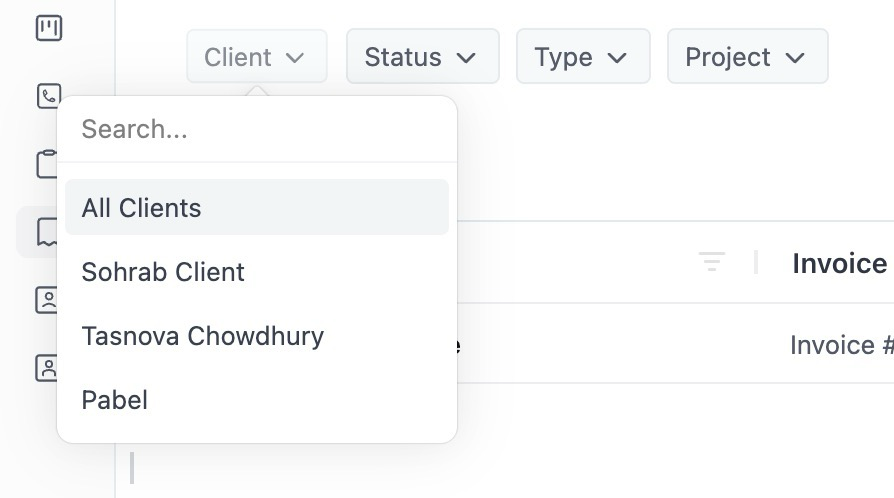Expand the Status filter dropdown

(x=422, y=56)
